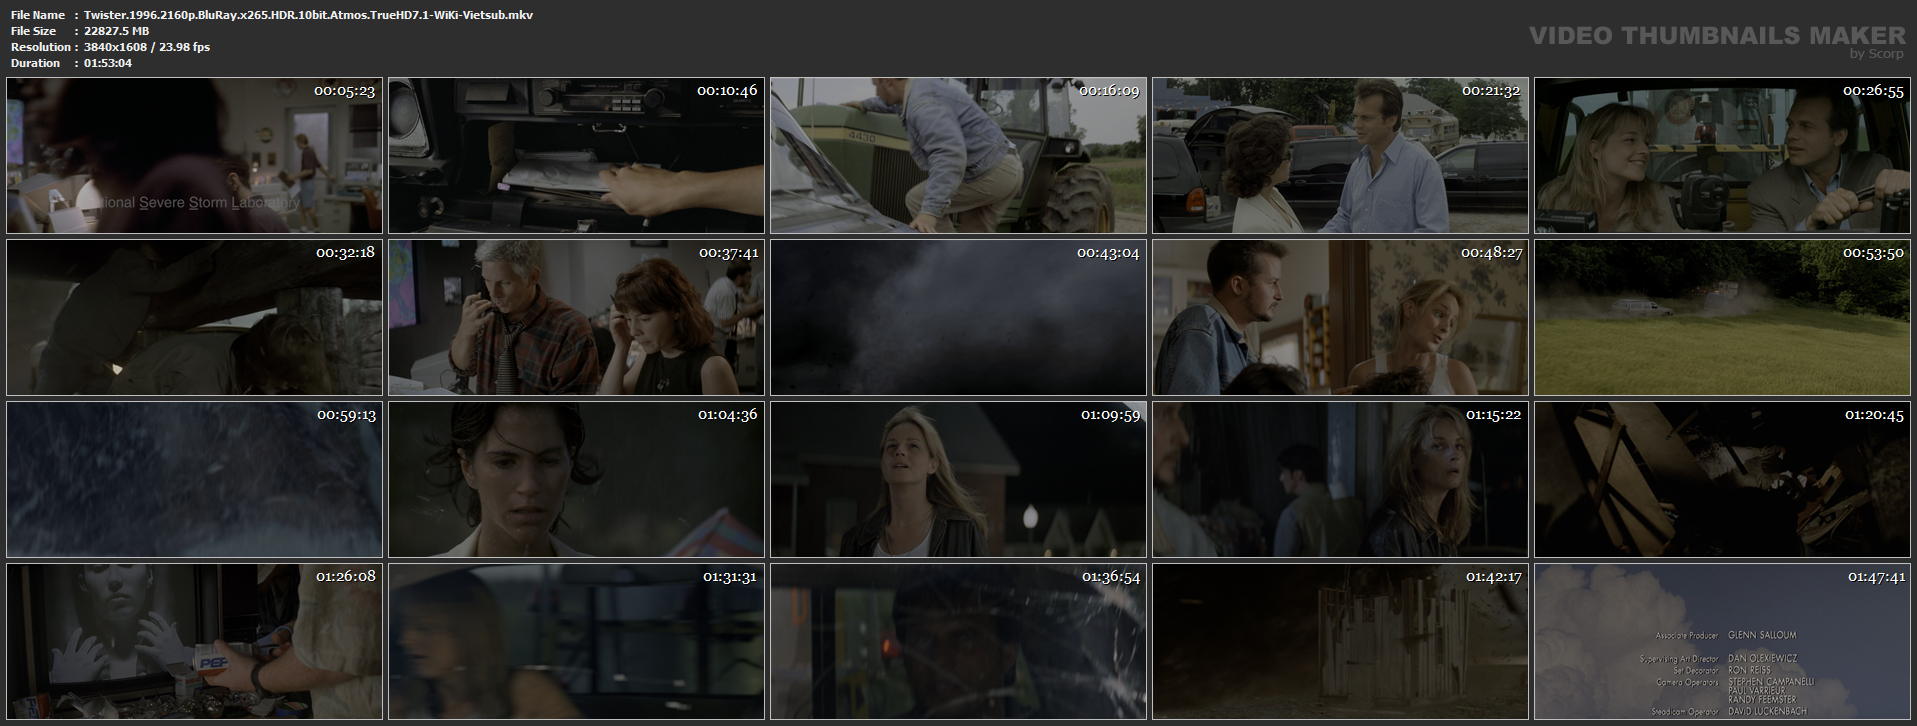
Task: Click the 'File Name' label
Action: pos(38,15)
